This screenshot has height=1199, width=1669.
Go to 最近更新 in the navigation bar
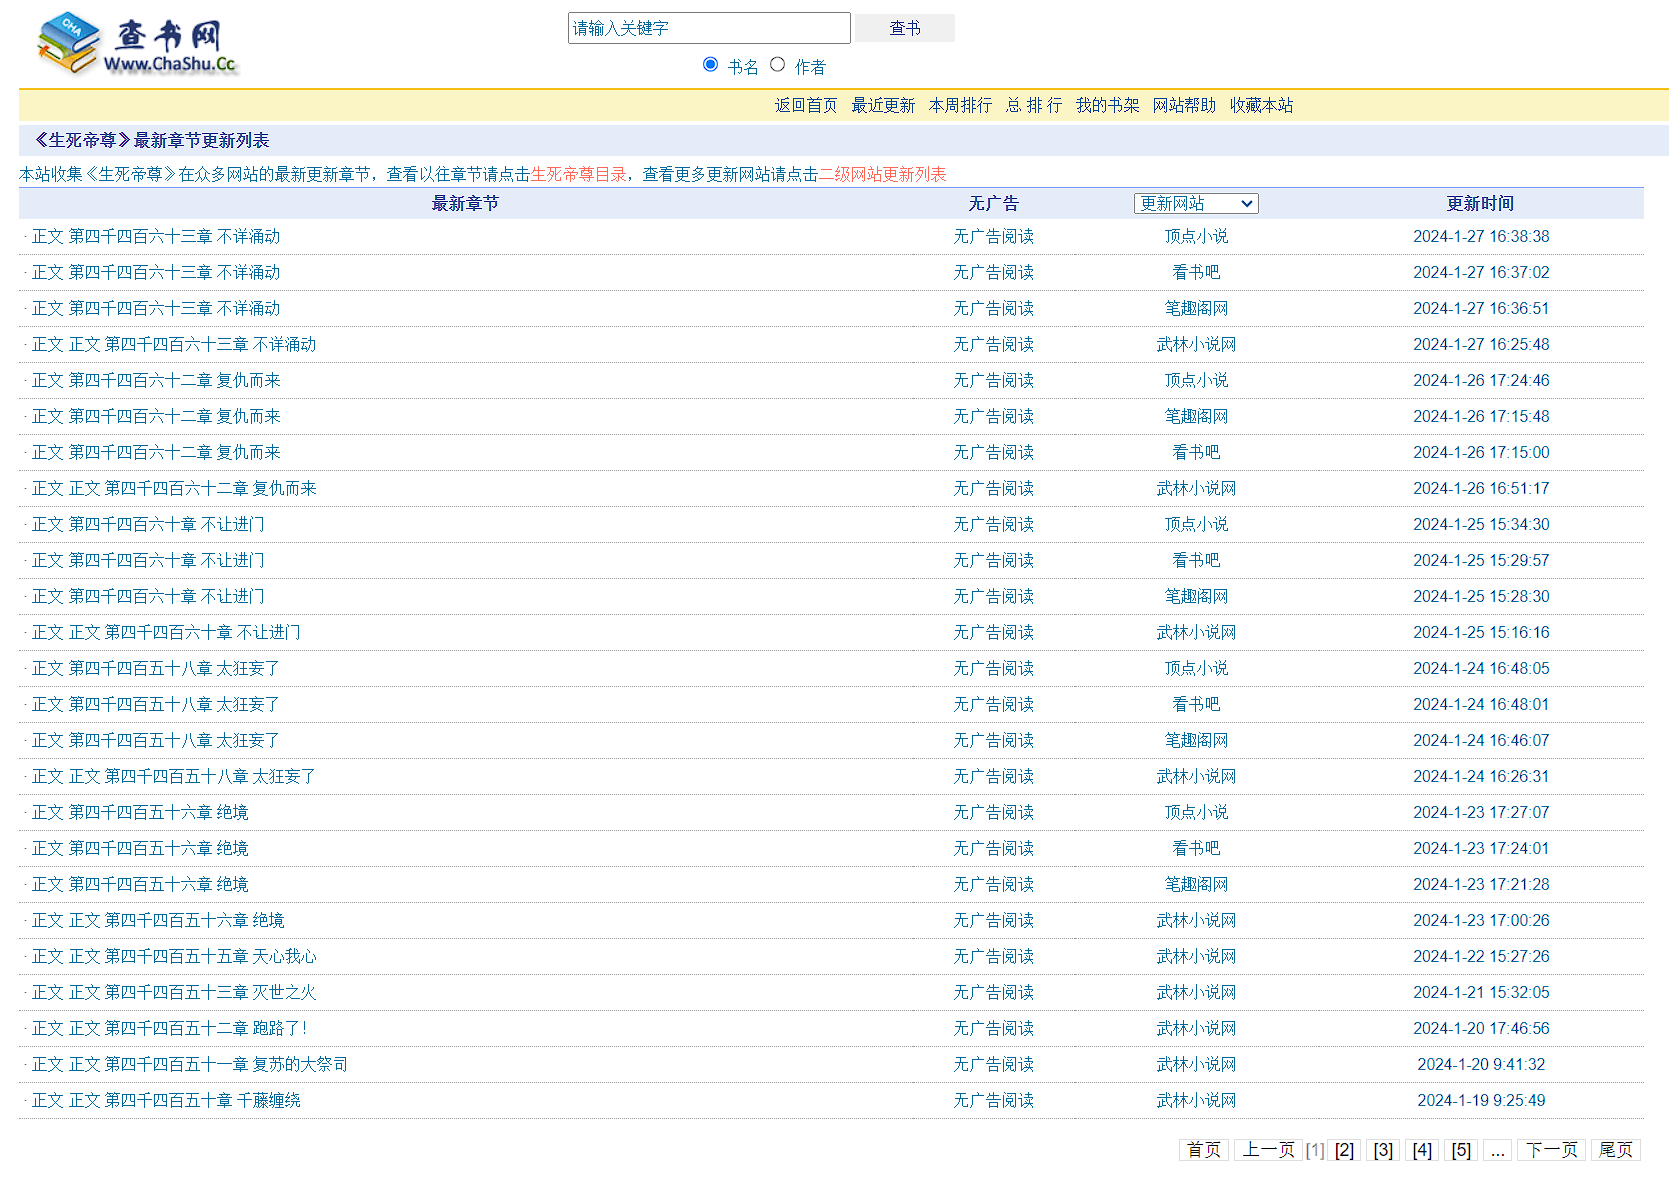pos(882,106)
